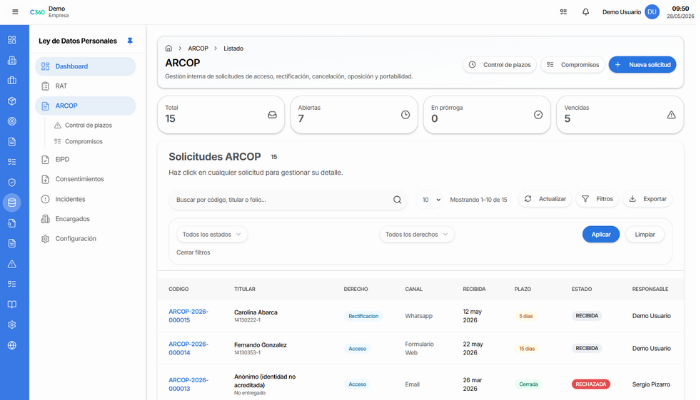Open request ARCOP-2026-000013
This screenshot has height=400, width=700.
188,384
